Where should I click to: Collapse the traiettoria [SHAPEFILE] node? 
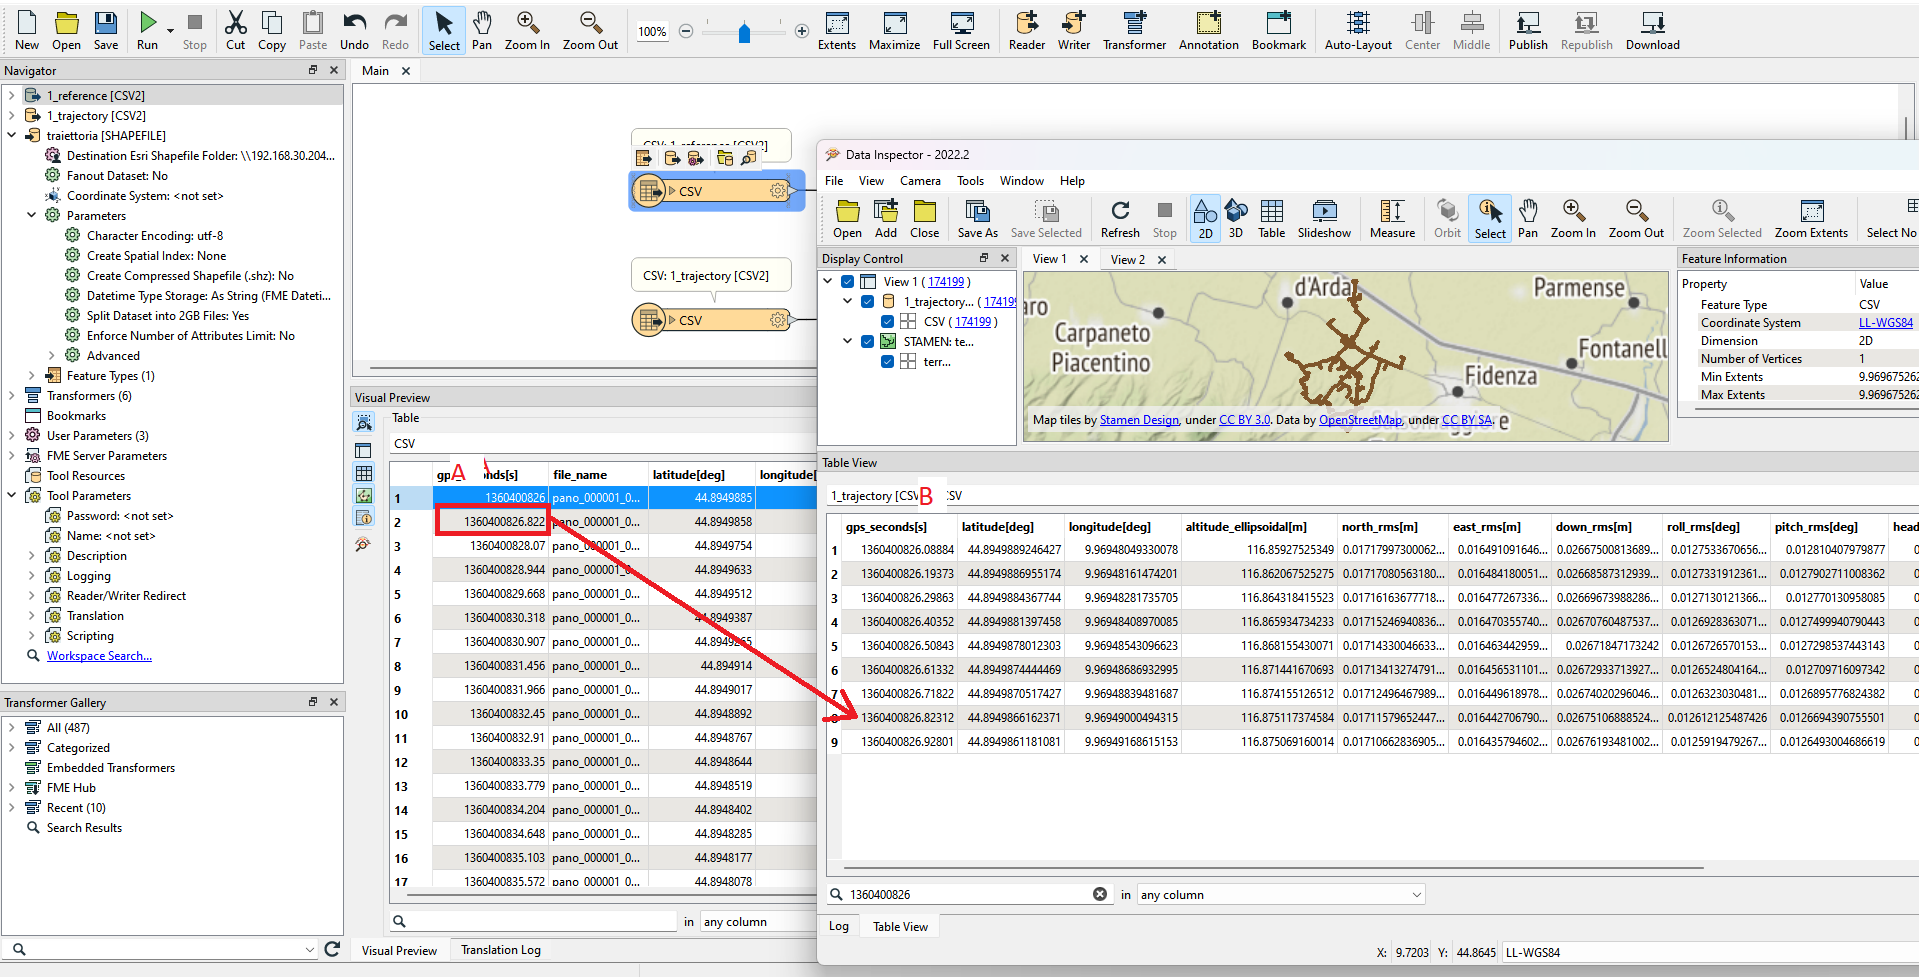12,136
